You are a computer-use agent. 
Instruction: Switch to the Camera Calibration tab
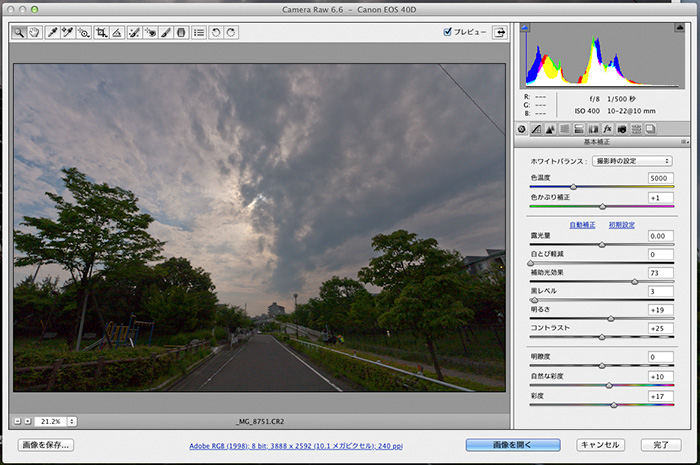(622, 129)
